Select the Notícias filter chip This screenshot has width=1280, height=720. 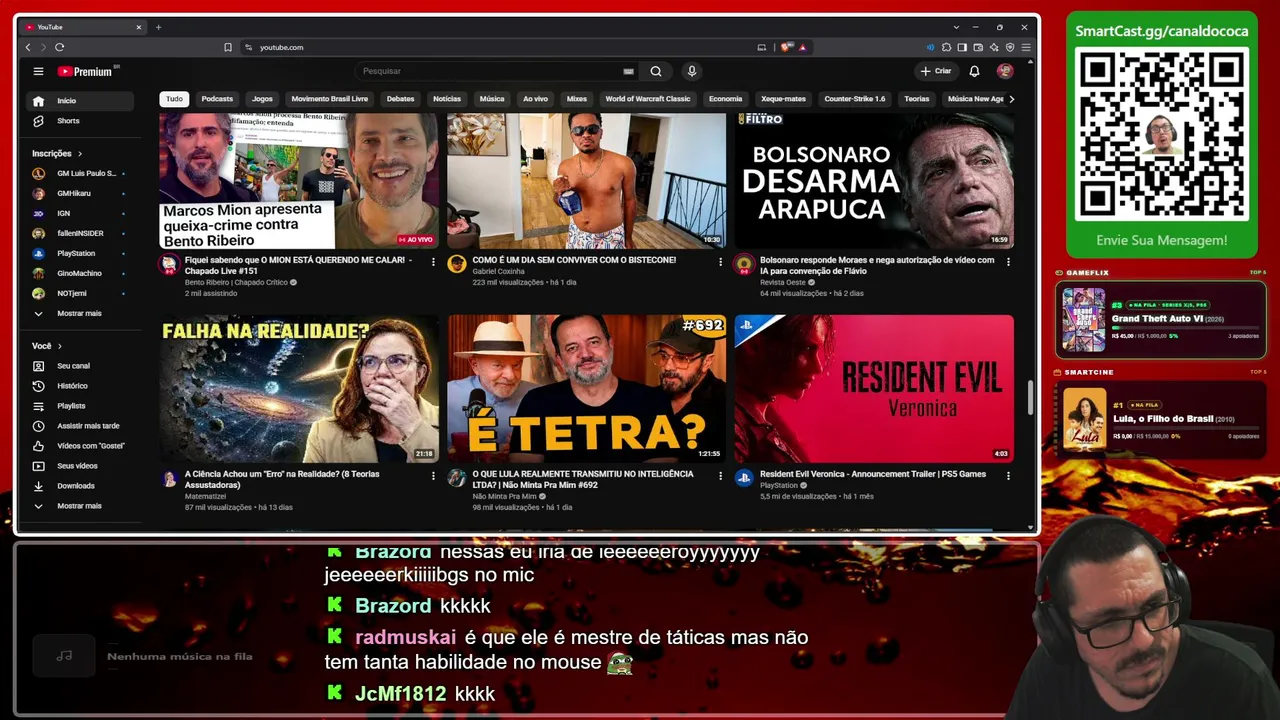tap(447, 99)
